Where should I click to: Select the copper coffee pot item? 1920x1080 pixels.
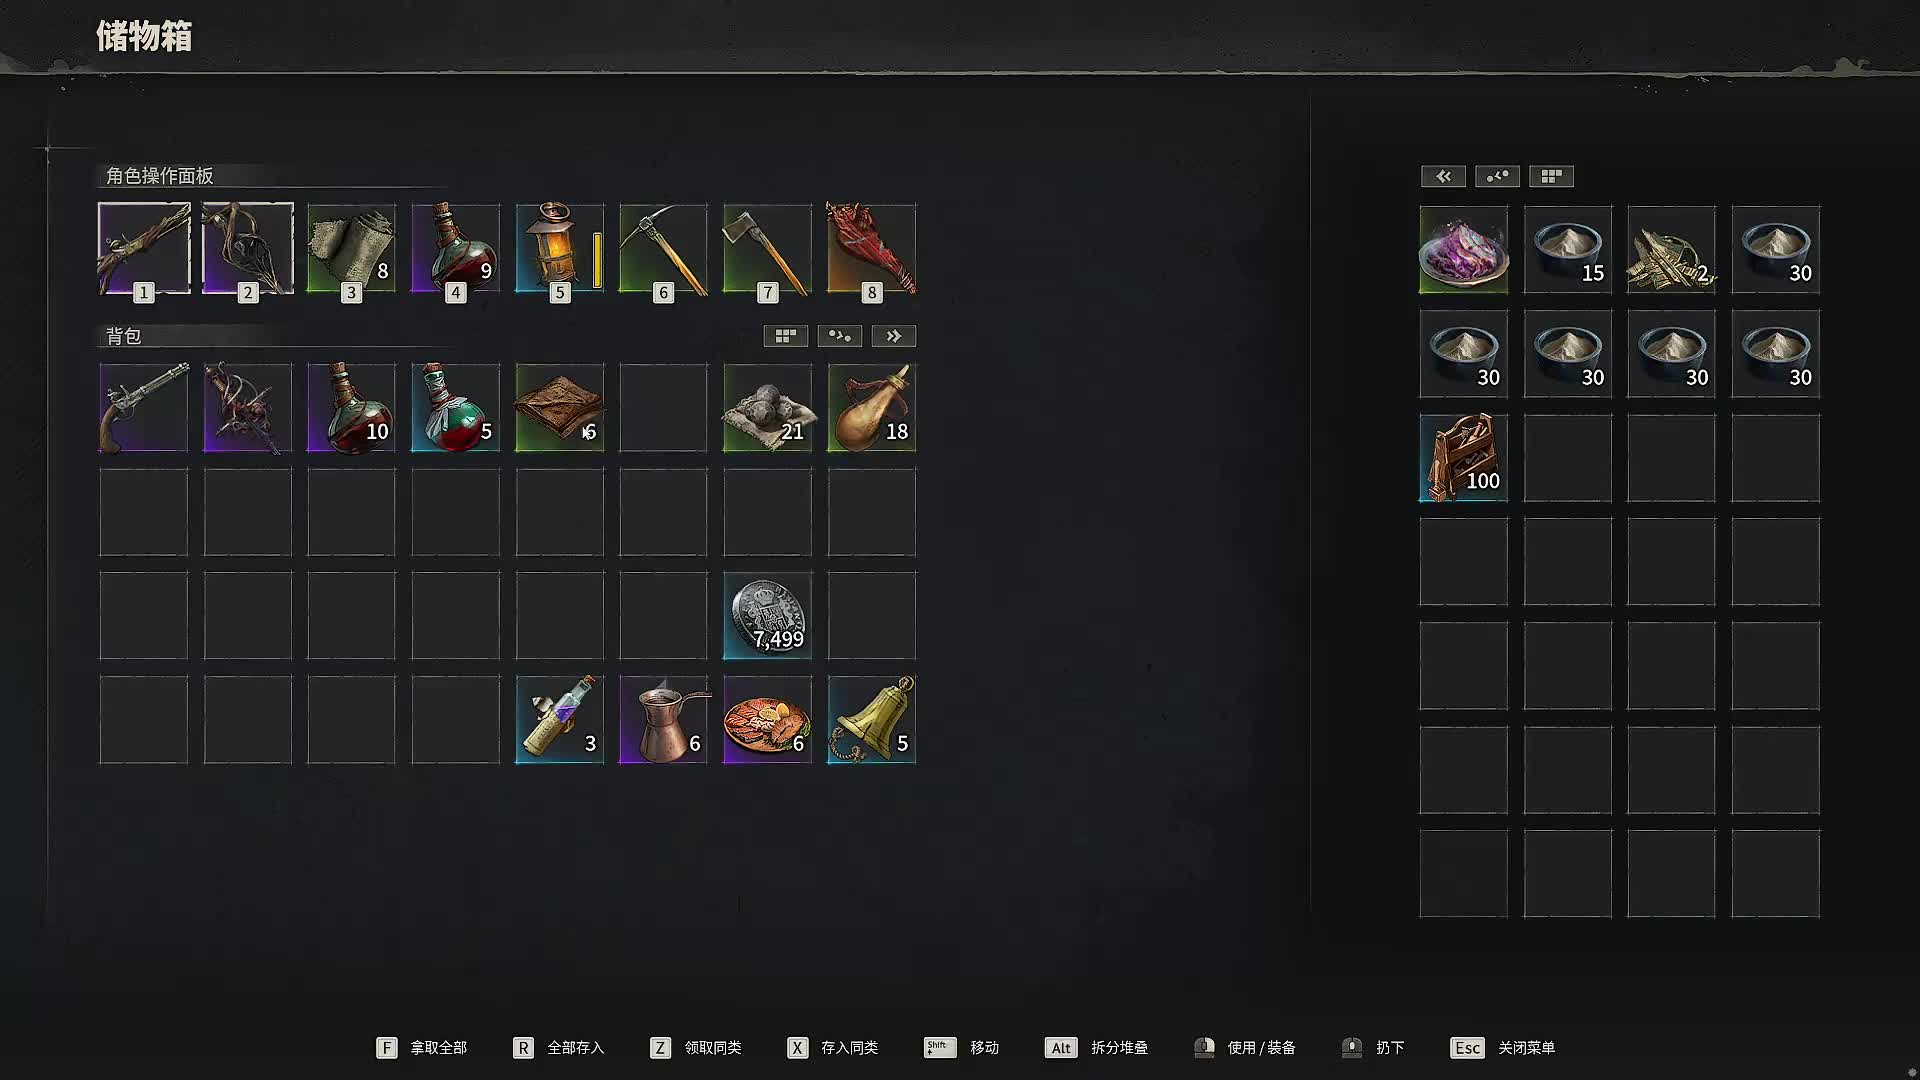pyautogui.click(x=663, y=719)
